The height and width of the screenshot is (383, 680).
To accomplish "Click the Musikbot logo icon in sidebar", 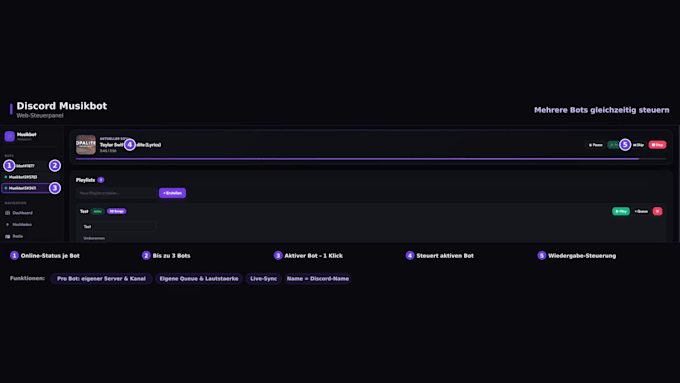I will pyautogui.click(x=10, y=136).
